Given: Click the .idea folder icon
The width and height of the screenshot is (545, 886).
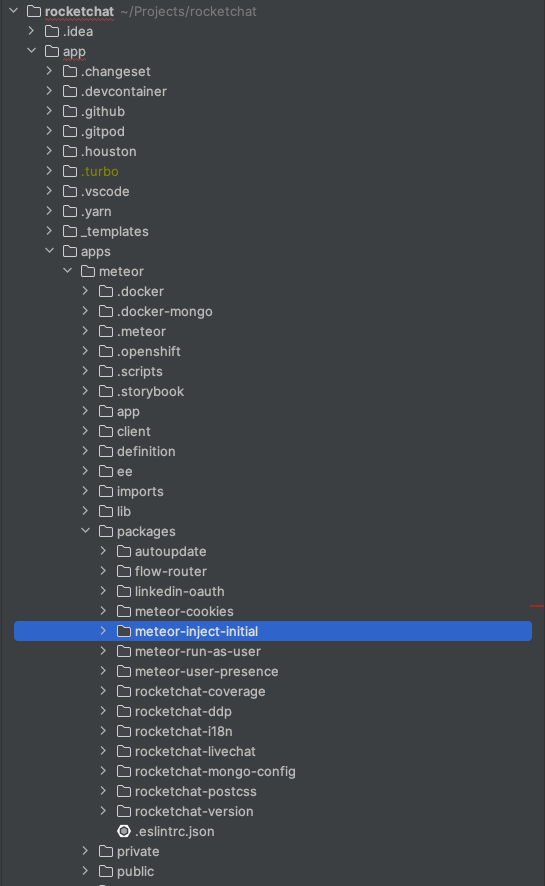Looking at the screenshot, I should click(x=52, y=31).
